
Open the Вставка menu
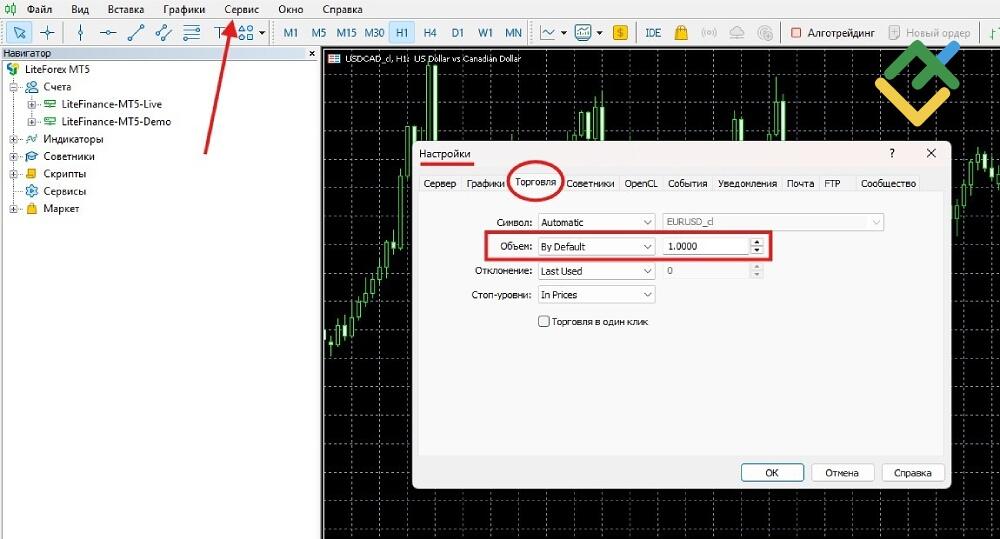tap(126, 10)
